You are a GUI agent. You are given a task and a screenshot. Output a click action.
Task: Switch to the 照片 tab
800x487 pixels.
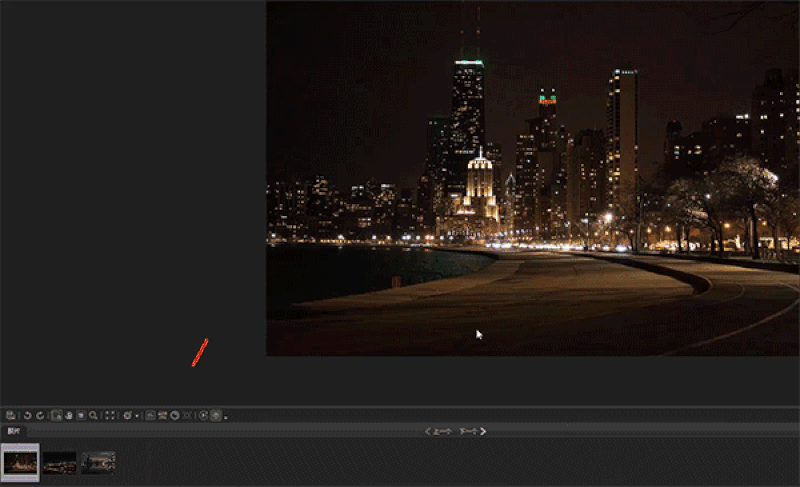14,432
